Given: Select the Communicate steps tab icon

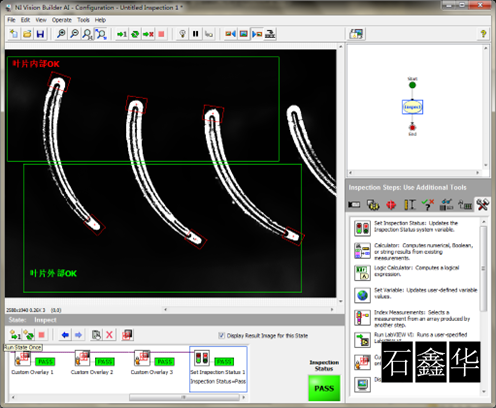Looking at the screenshot, I should pyautogui.click(x=465, y=204).
